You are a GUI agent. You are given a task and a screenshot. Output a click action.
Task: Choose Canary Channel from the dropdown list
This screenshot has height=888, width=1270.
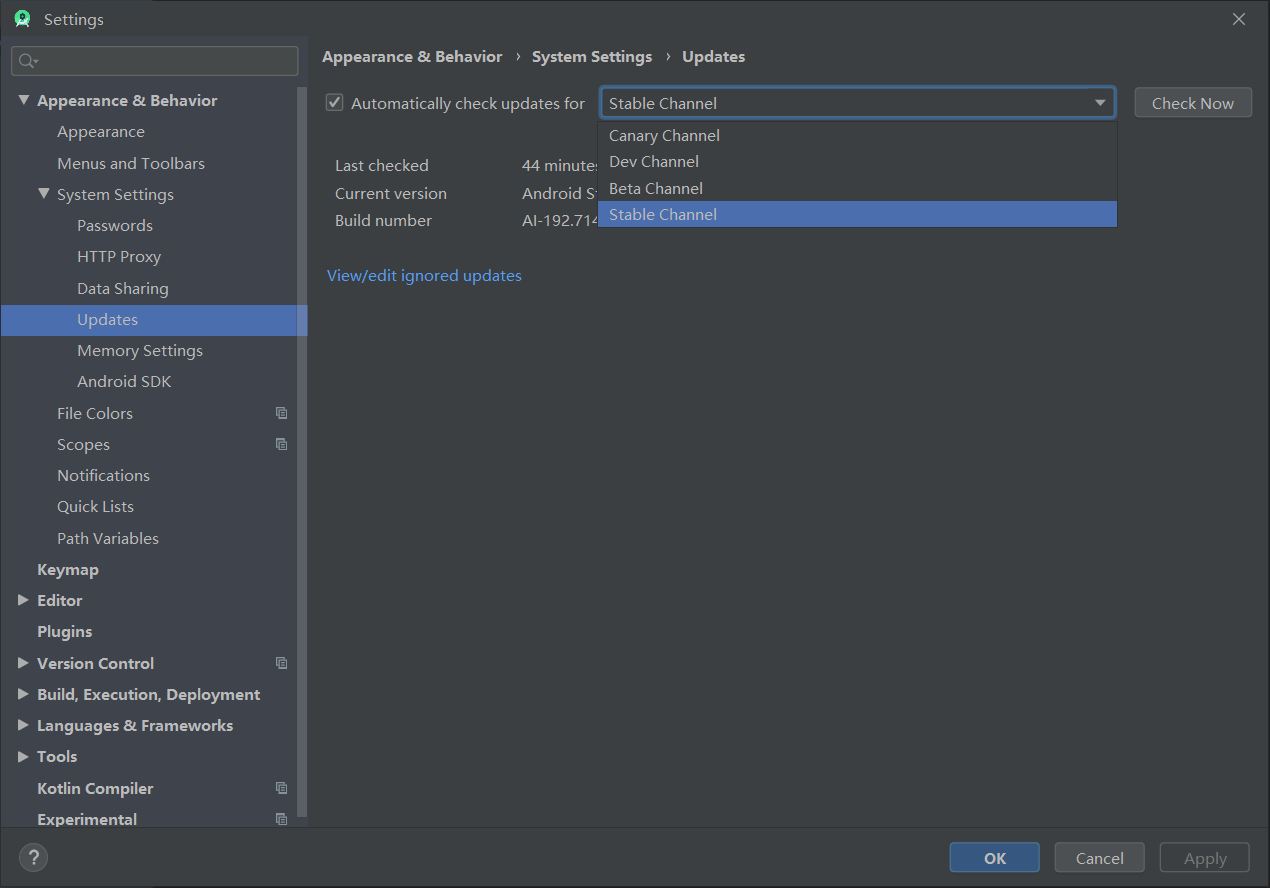(857, 135)
